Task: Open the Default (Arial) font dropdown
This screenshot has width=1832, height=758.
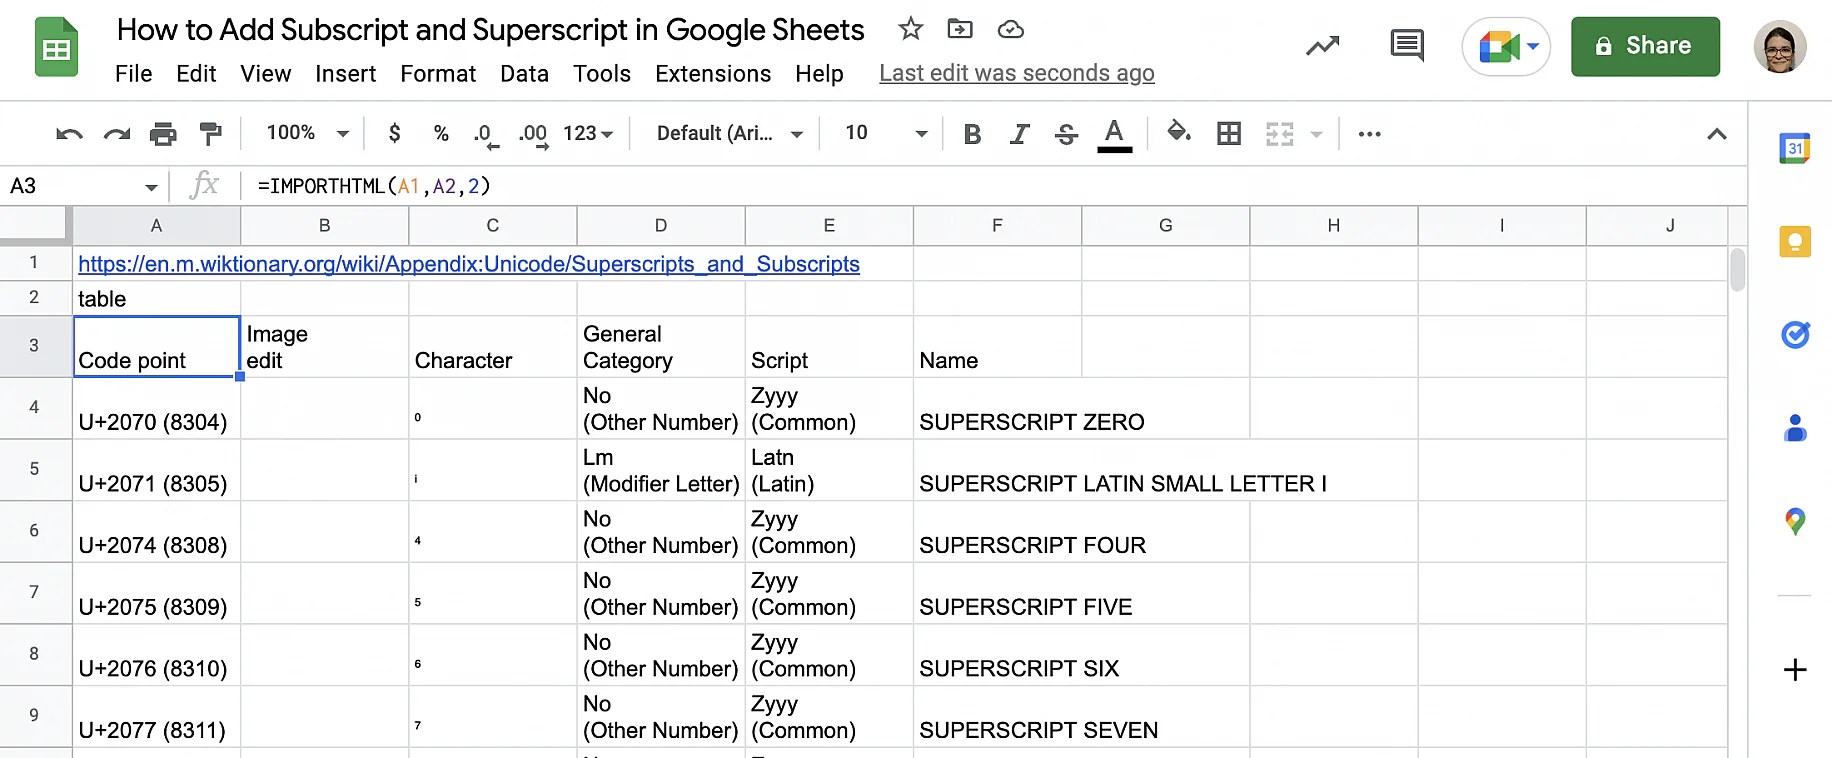Action: 730,133
